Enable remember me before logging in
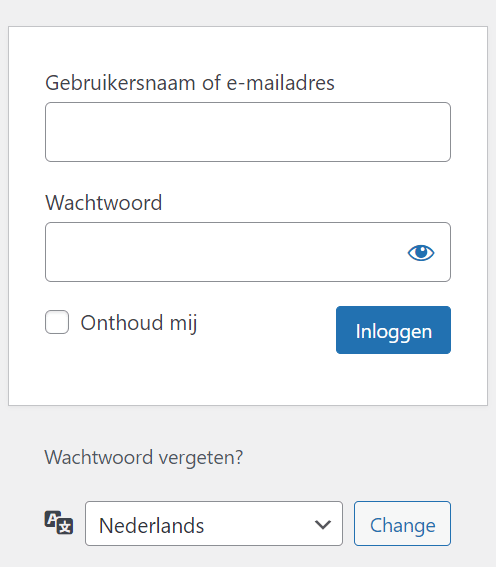496x567 pixels. tap(57, 322)
